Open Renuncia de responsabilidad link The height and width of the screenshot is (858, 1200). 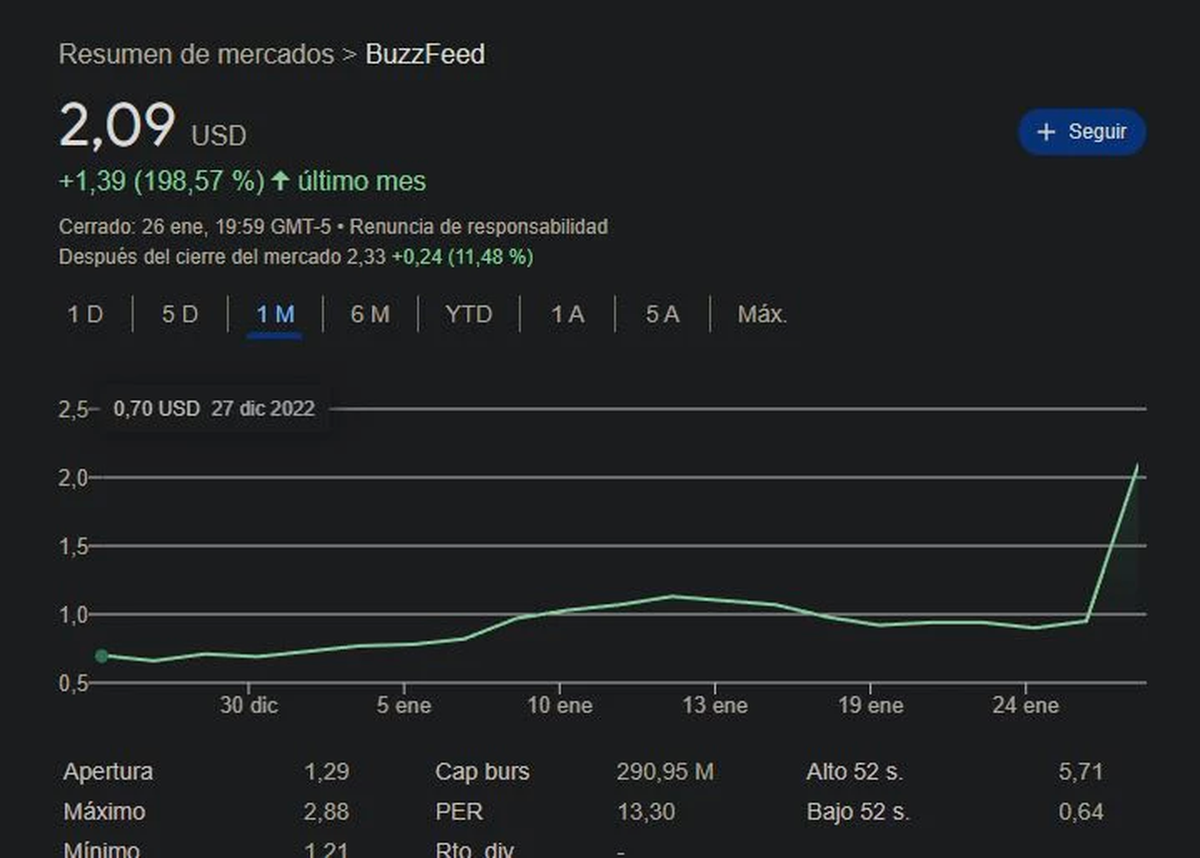(478, 227)
